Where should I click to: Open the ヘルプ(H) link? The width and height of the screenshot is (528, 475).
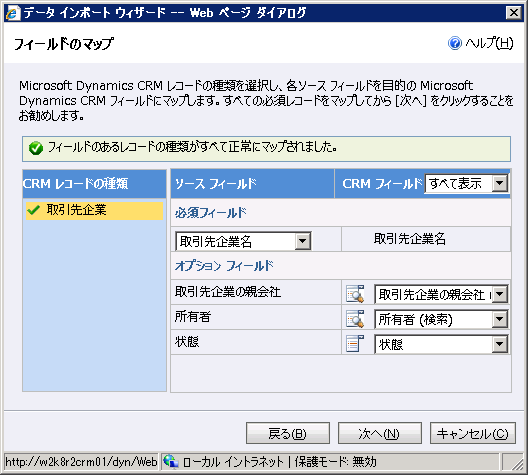[x=489, y=43]
